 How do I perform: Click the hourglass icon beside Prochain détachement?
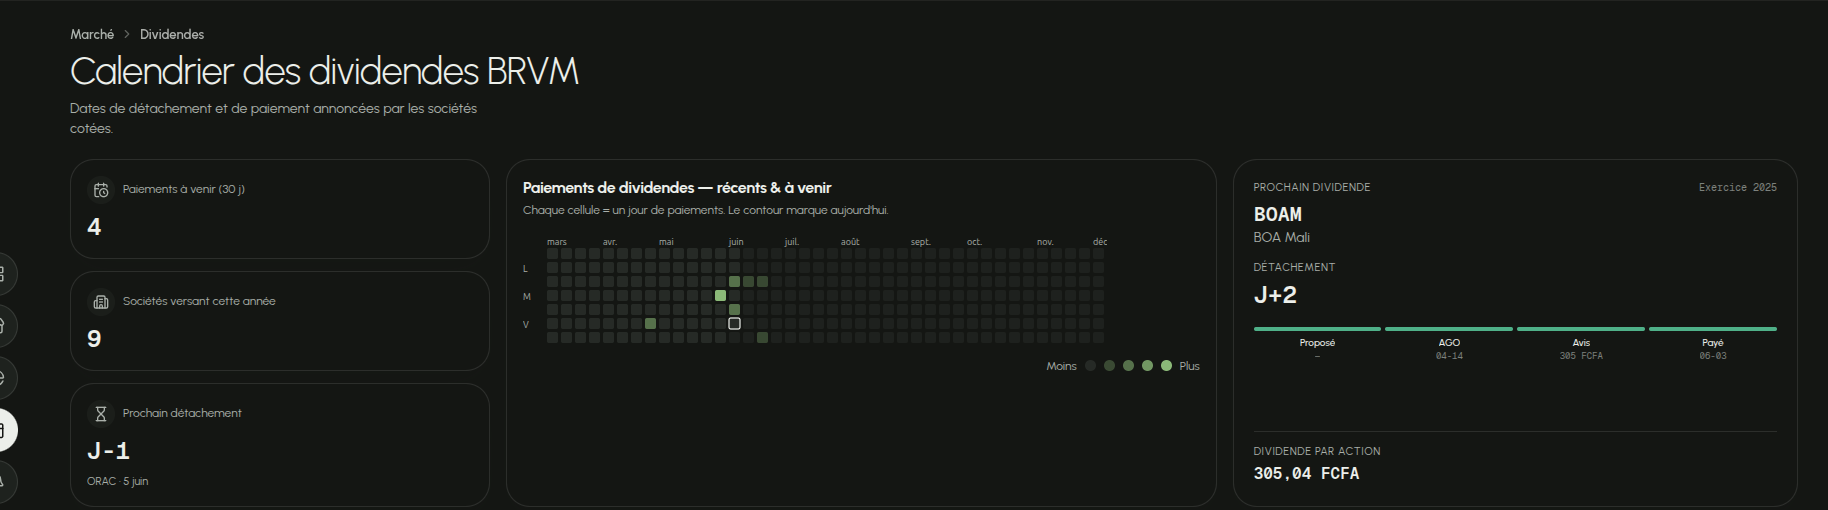[x=101, y=414]
